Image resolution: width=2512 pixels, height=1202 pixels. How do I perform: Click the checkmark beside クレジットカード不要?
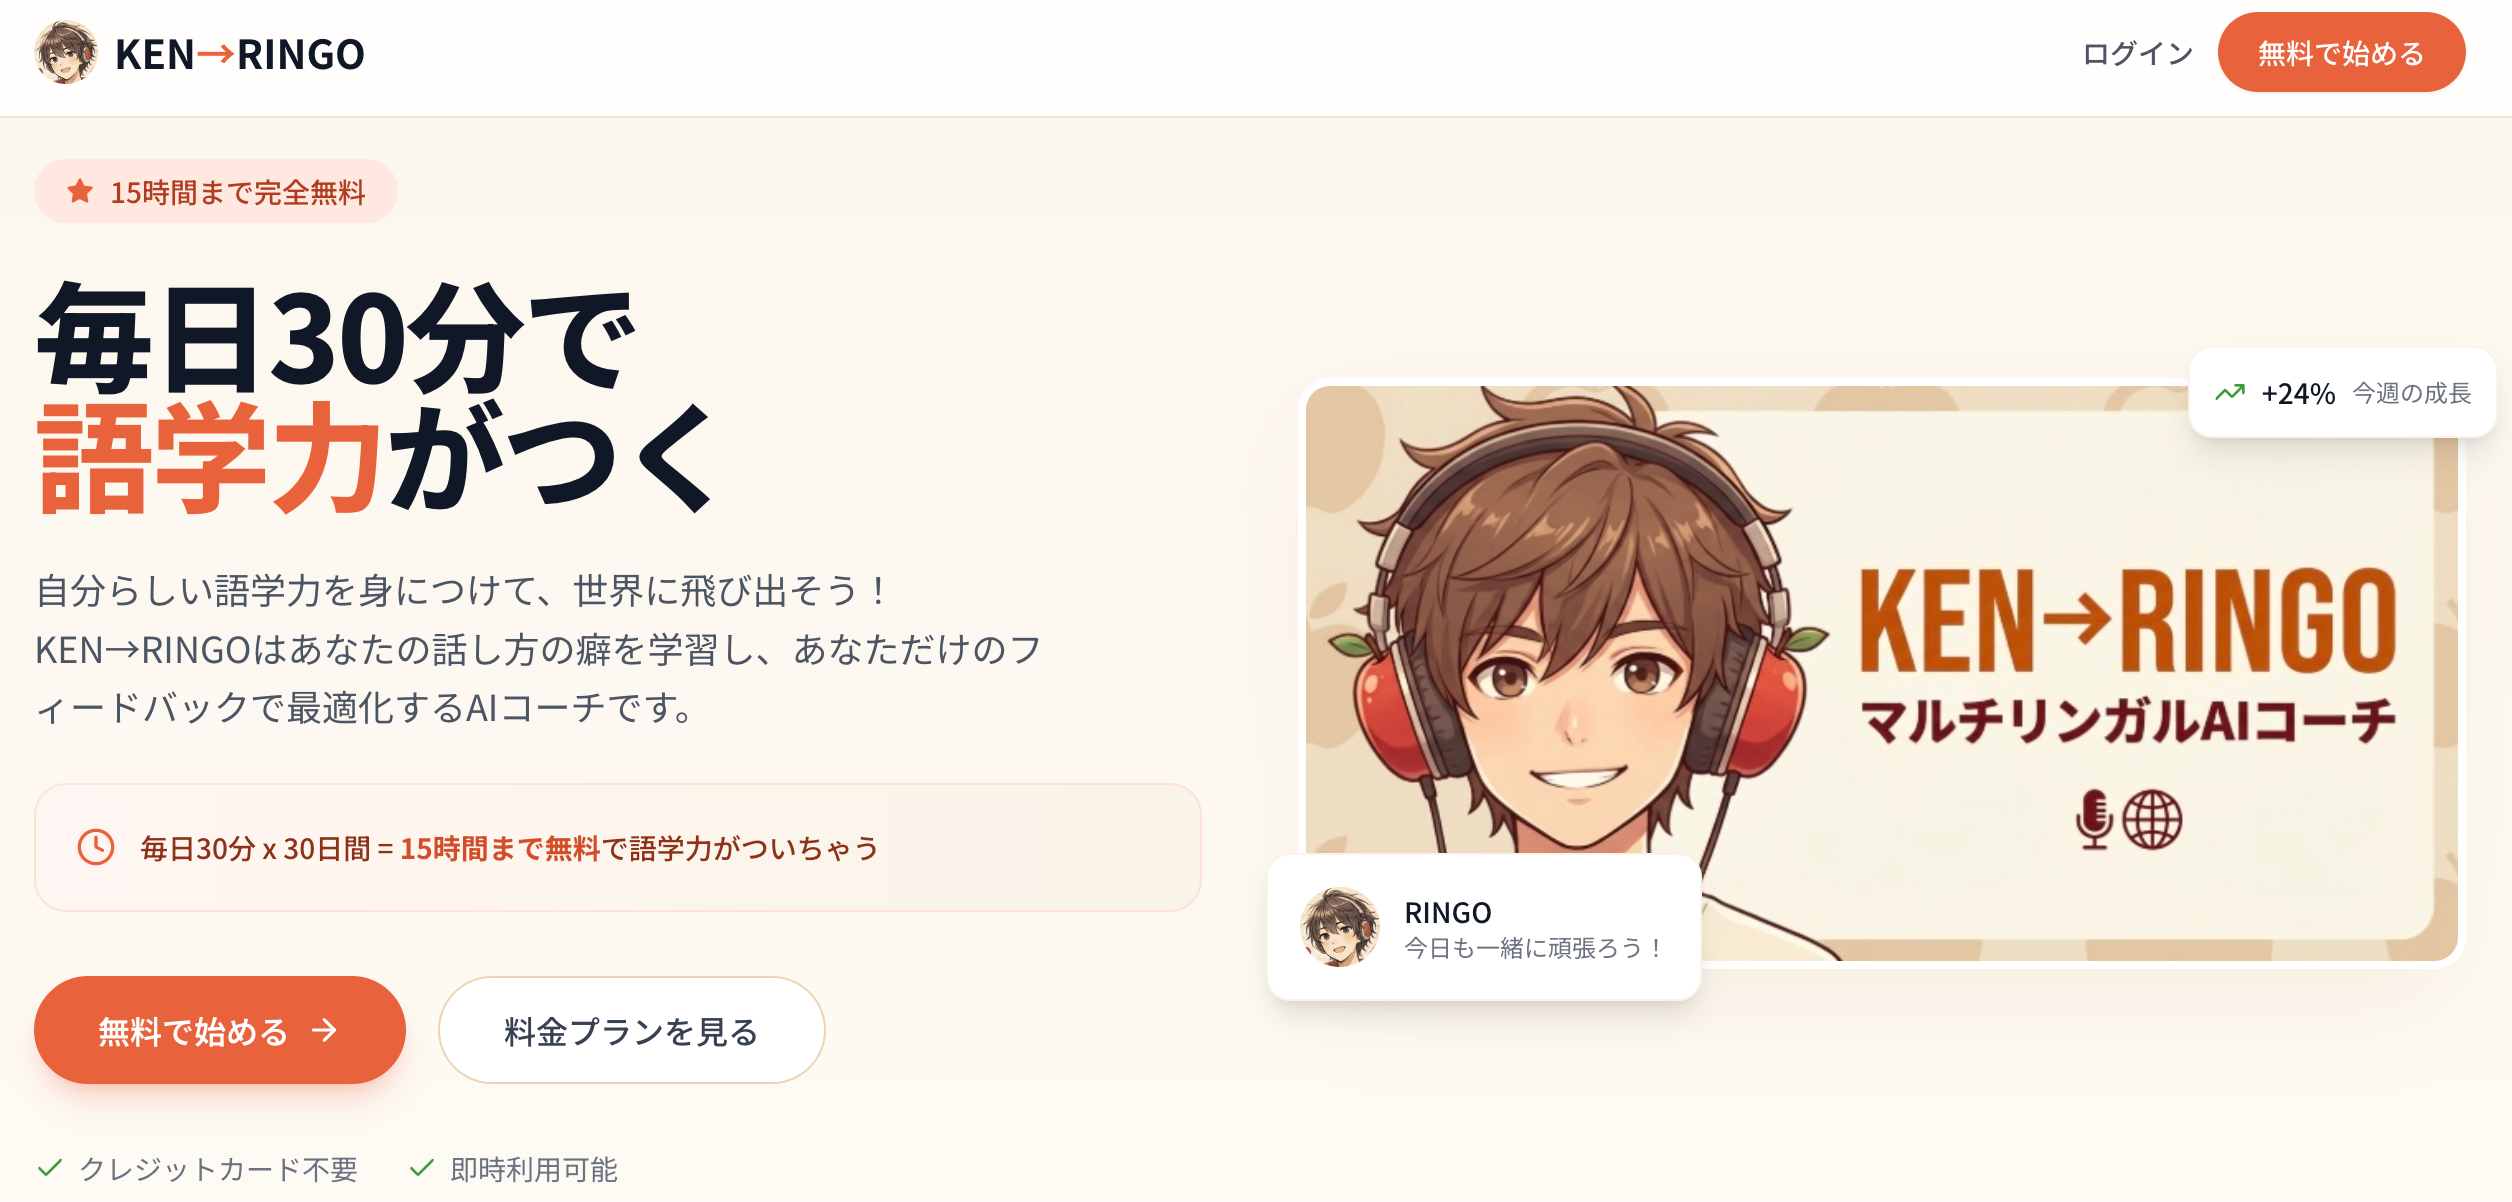point(50,1167)
